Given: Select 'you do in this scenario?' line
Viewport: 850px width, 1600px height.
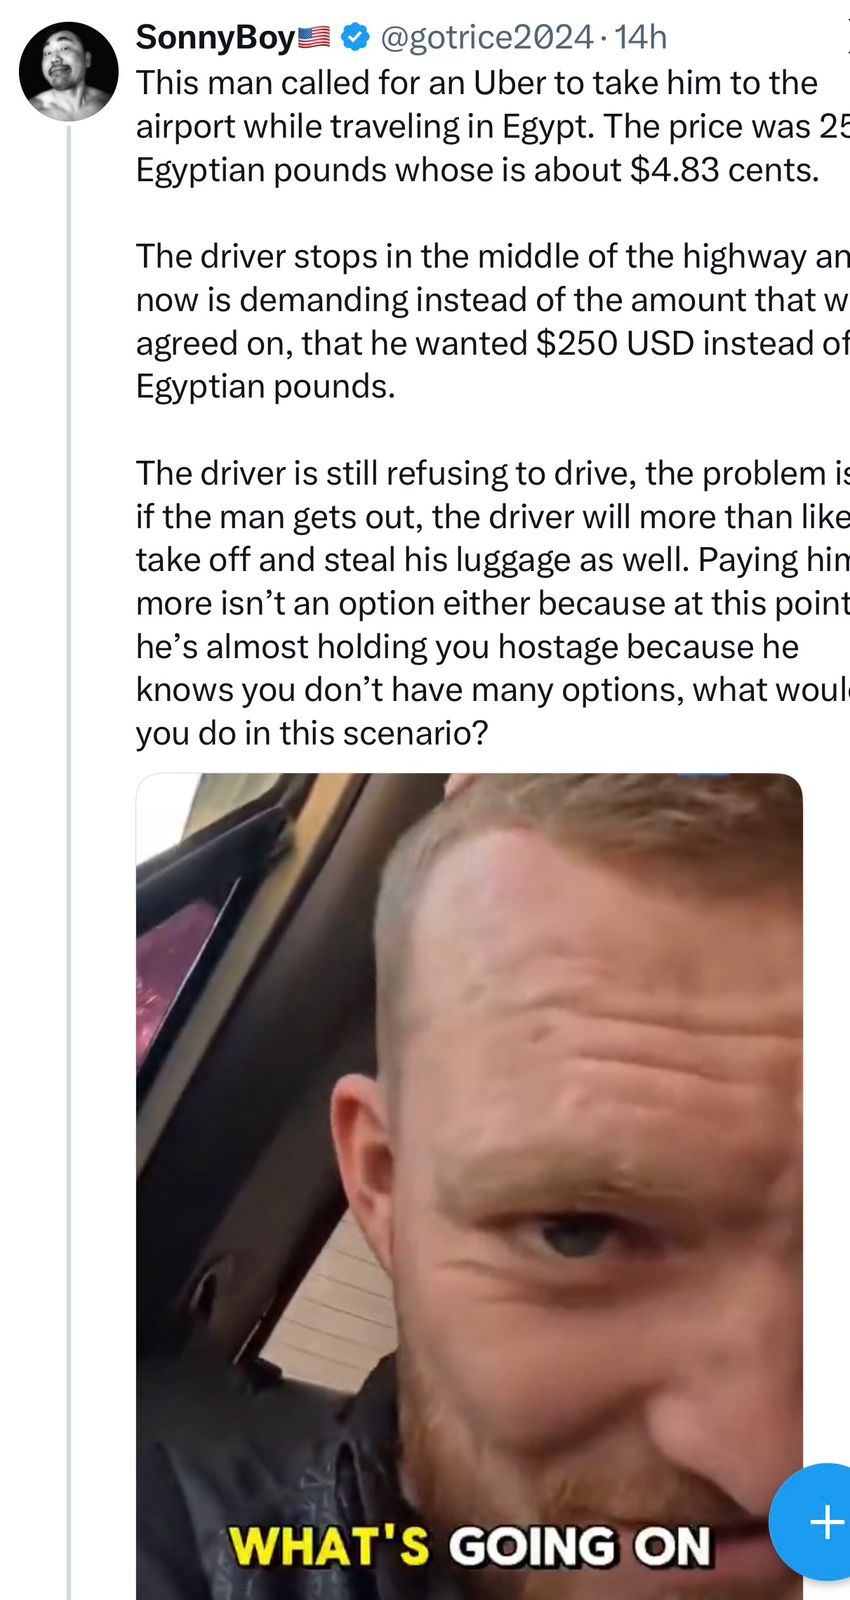Looking at the screenshot, I should (x=312, y=733).
